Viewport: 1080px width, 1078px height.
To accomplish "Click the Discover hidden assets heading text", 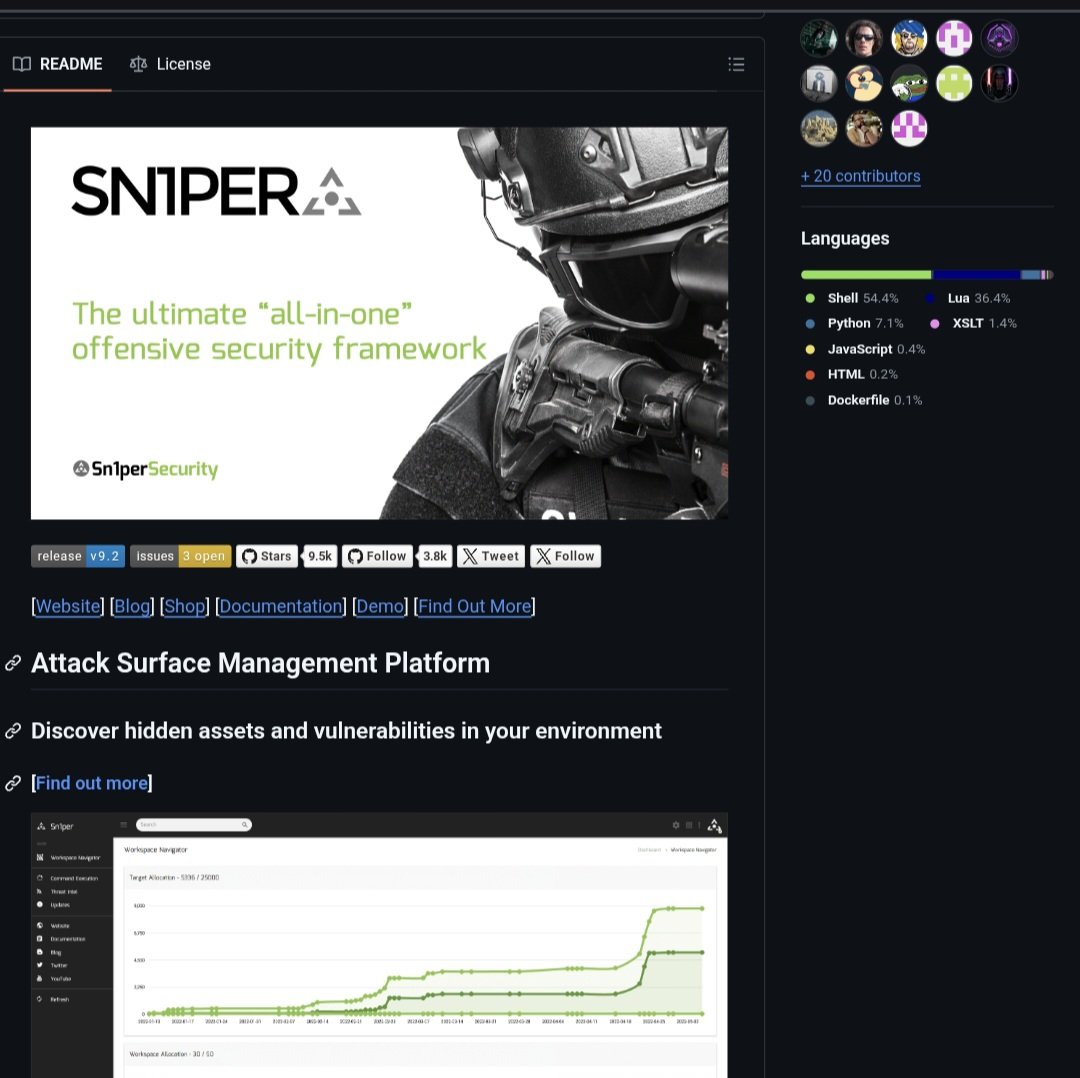I will 346,731.
